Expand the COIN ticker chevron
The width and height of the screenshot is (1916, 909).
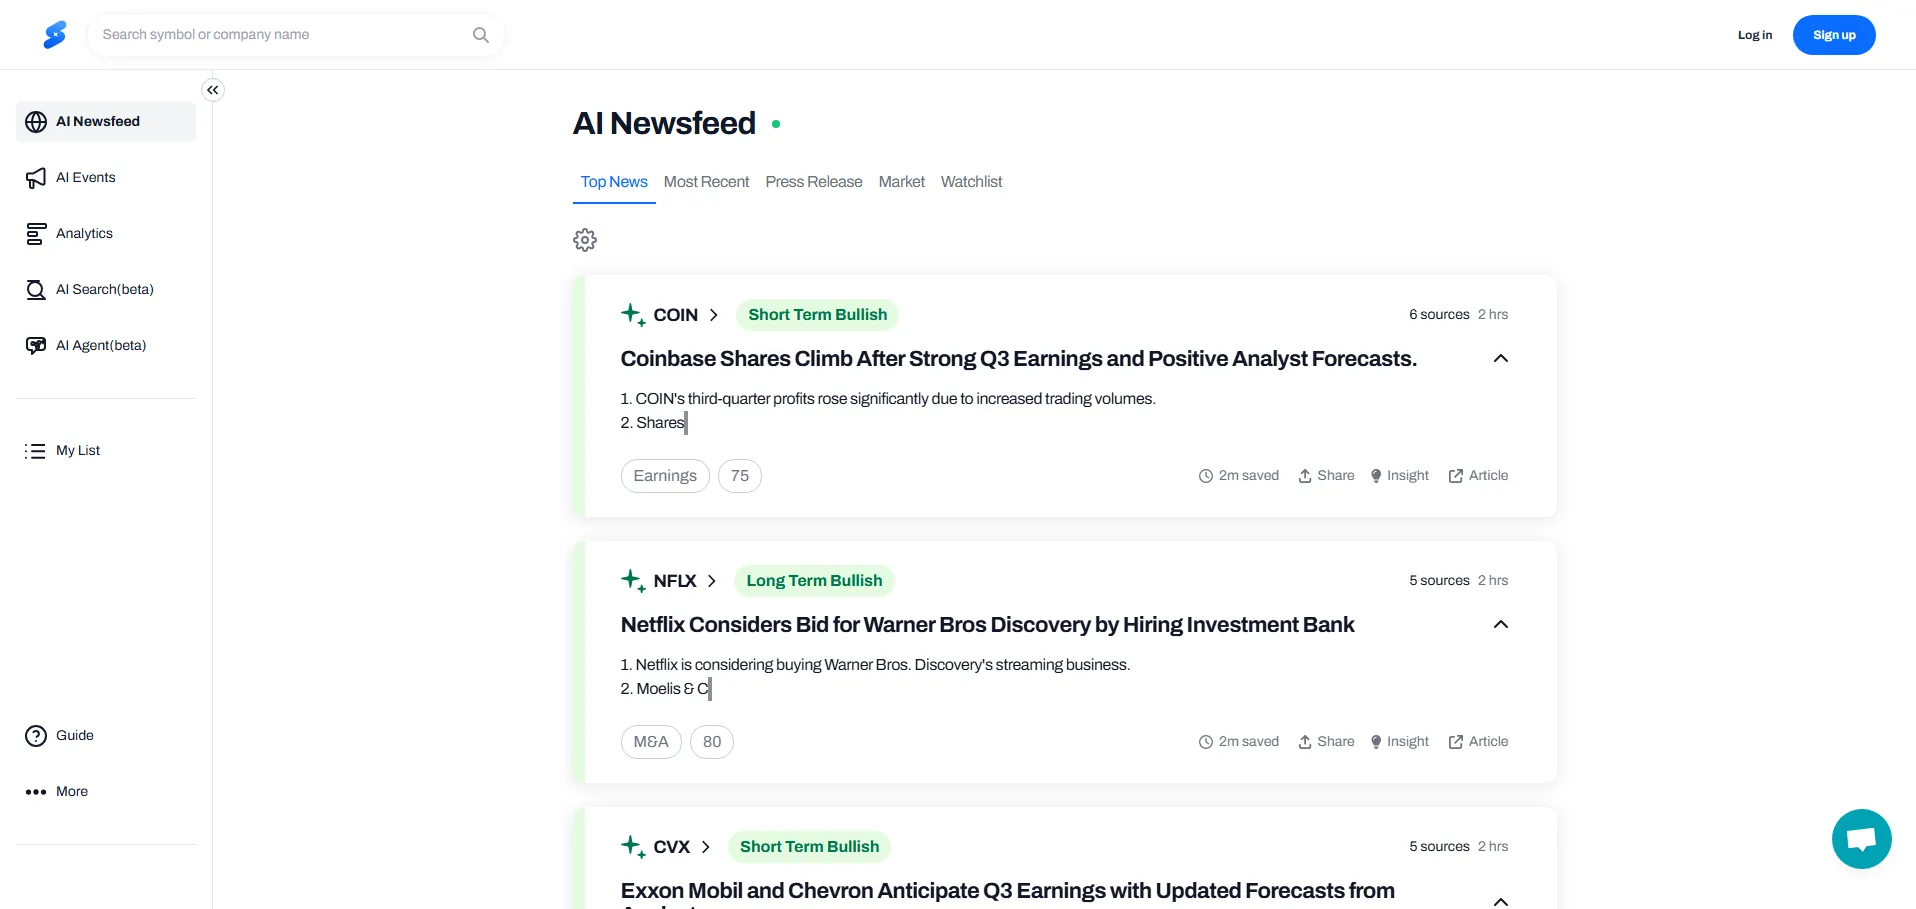pyautogui.click(x=713, y=315)
